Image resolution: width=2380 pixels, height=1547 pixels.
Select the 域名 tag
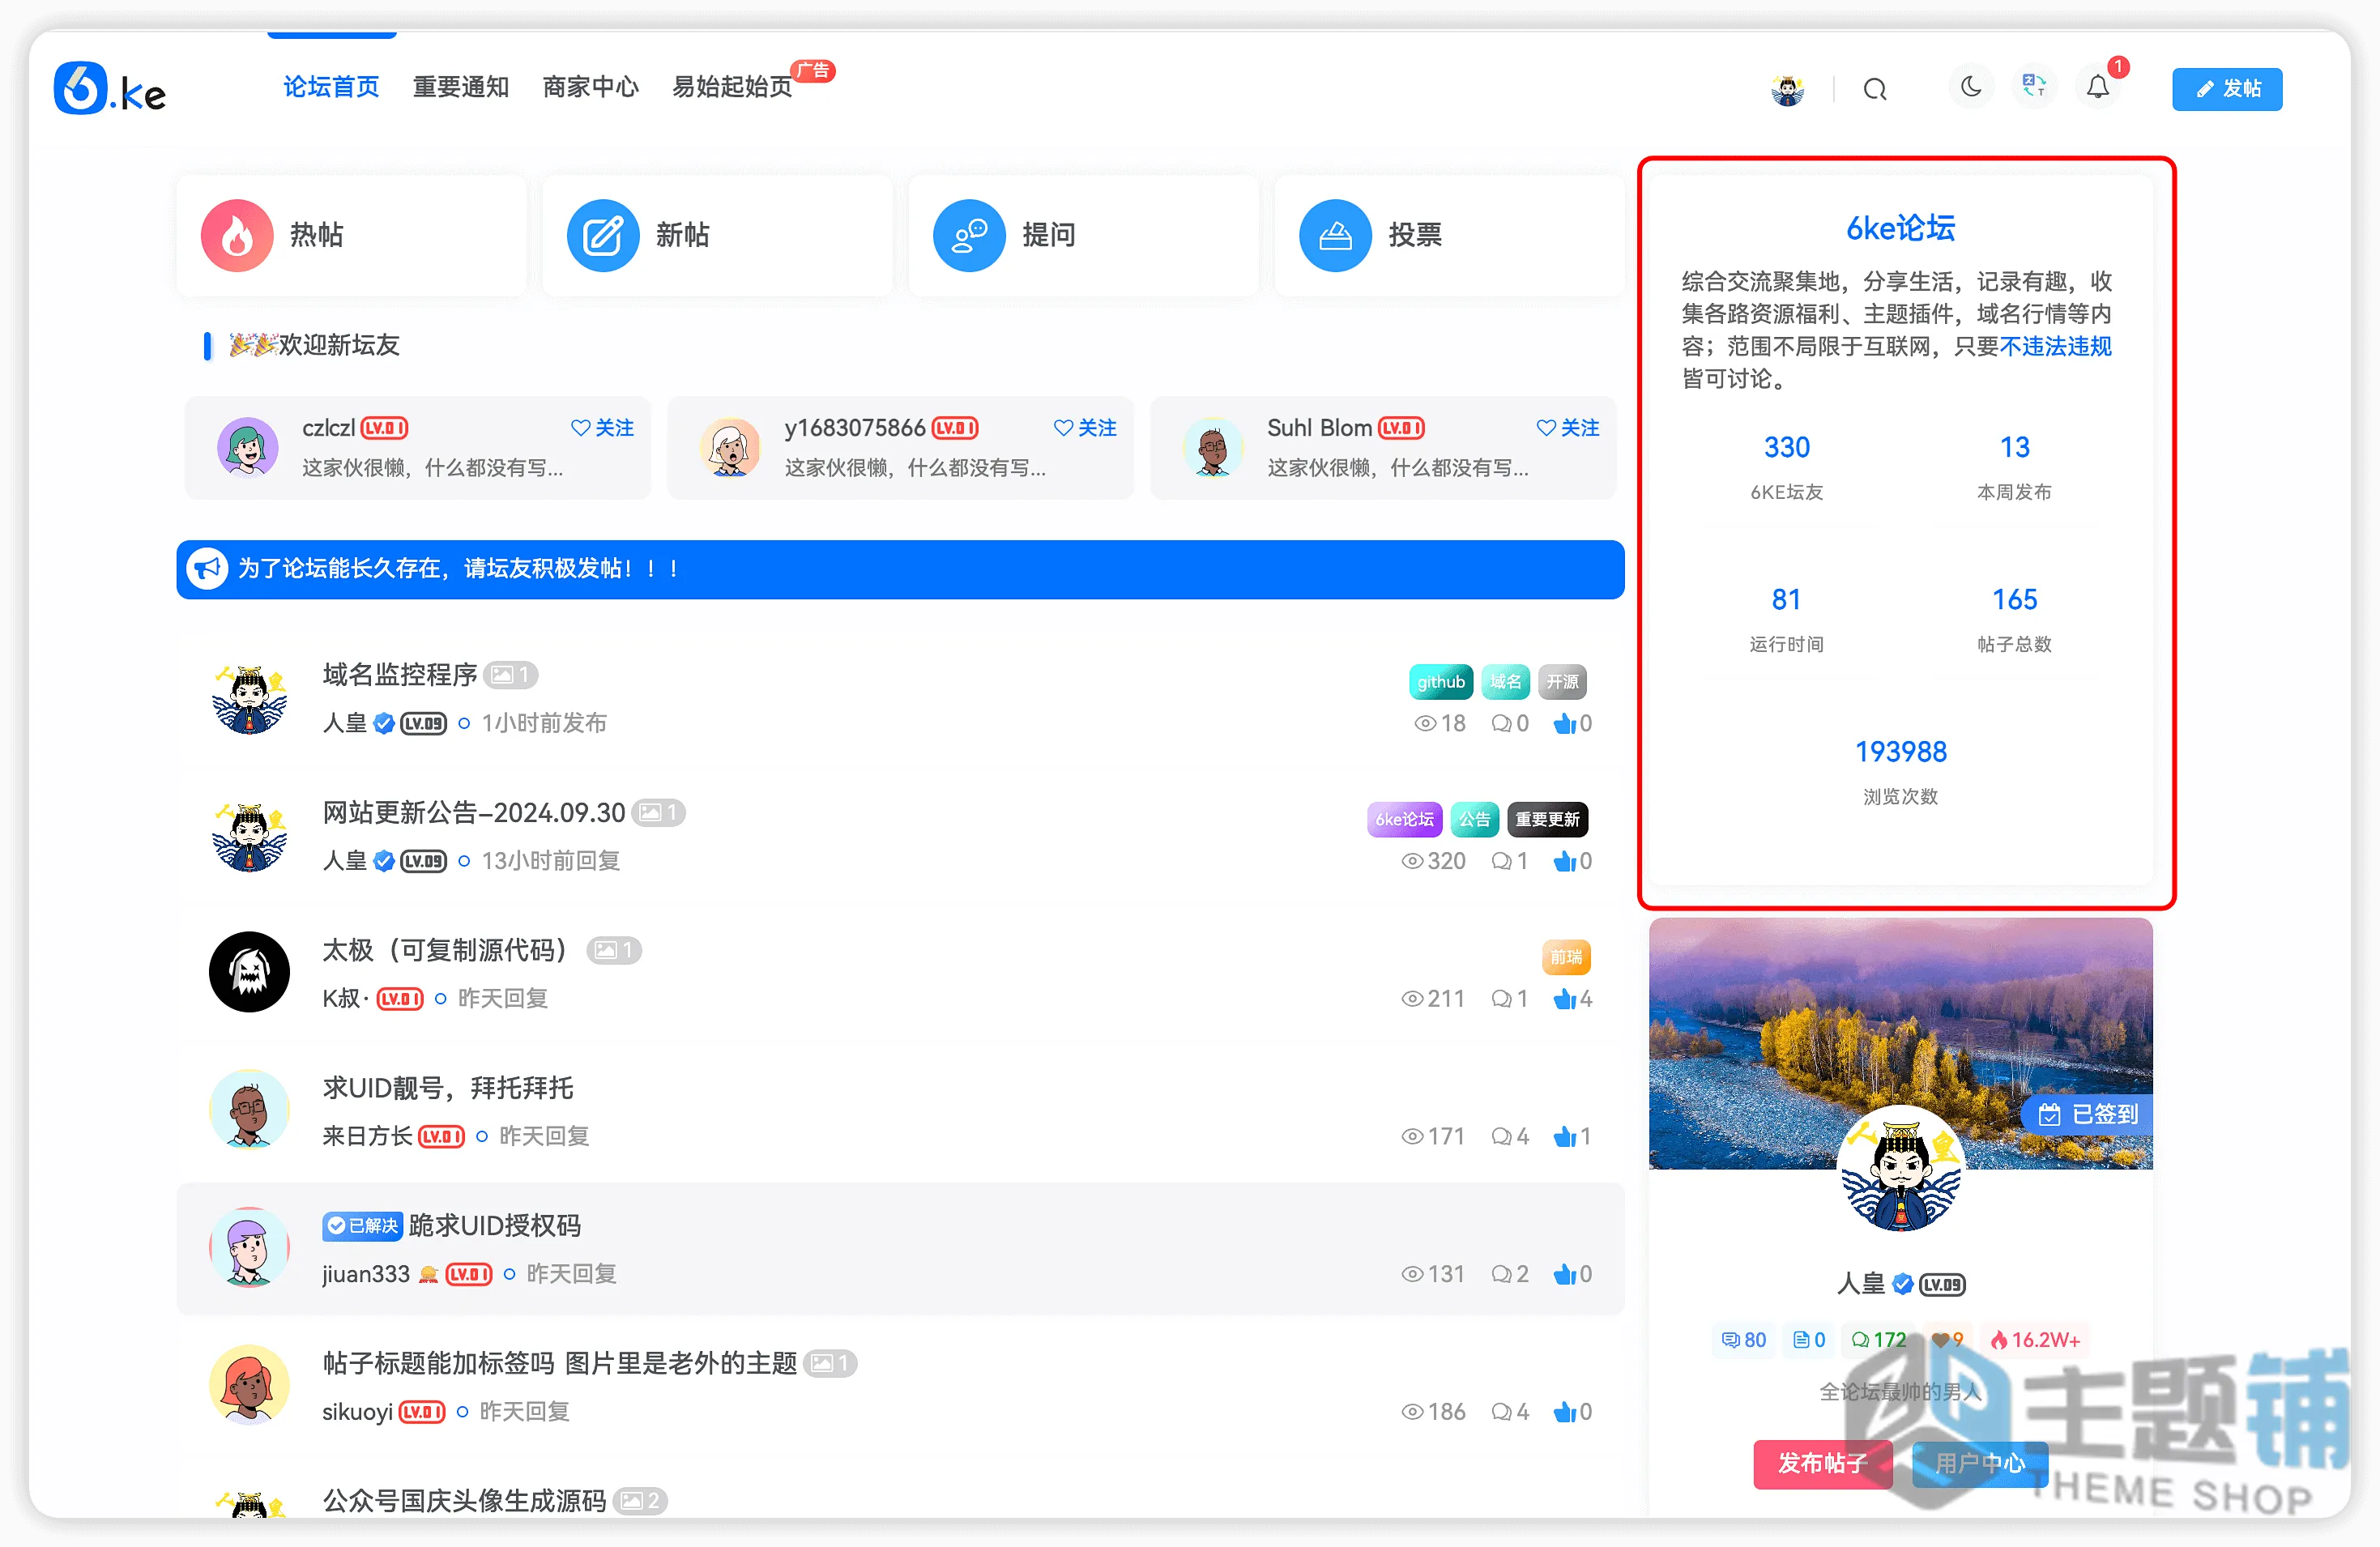pos(1505,682)
